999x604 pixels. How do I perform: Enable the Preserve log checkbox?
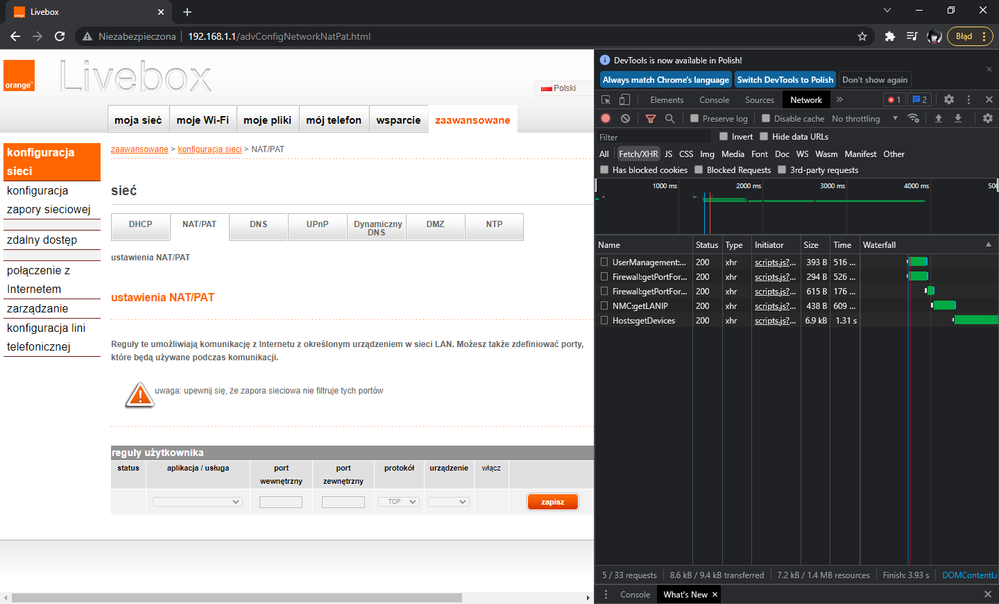pyautogui.click(x=696, y=119)
